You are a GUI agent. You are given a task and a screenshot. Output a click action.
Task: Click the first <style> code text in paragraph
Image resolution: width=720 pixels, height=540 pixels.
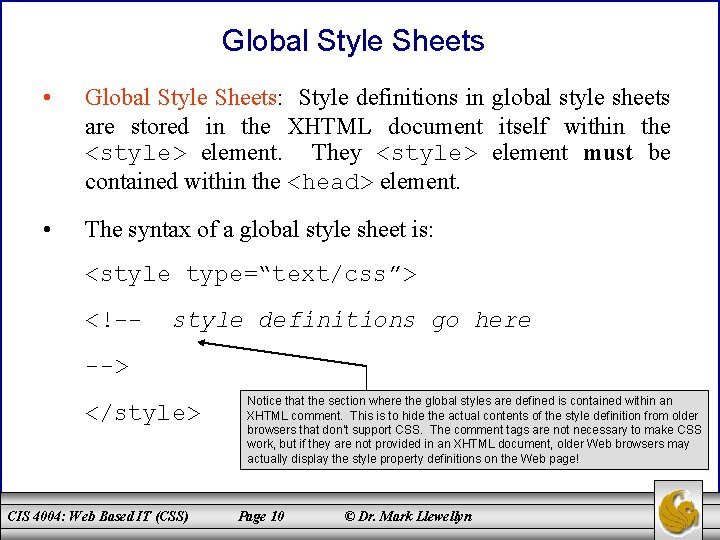point(136,153)
